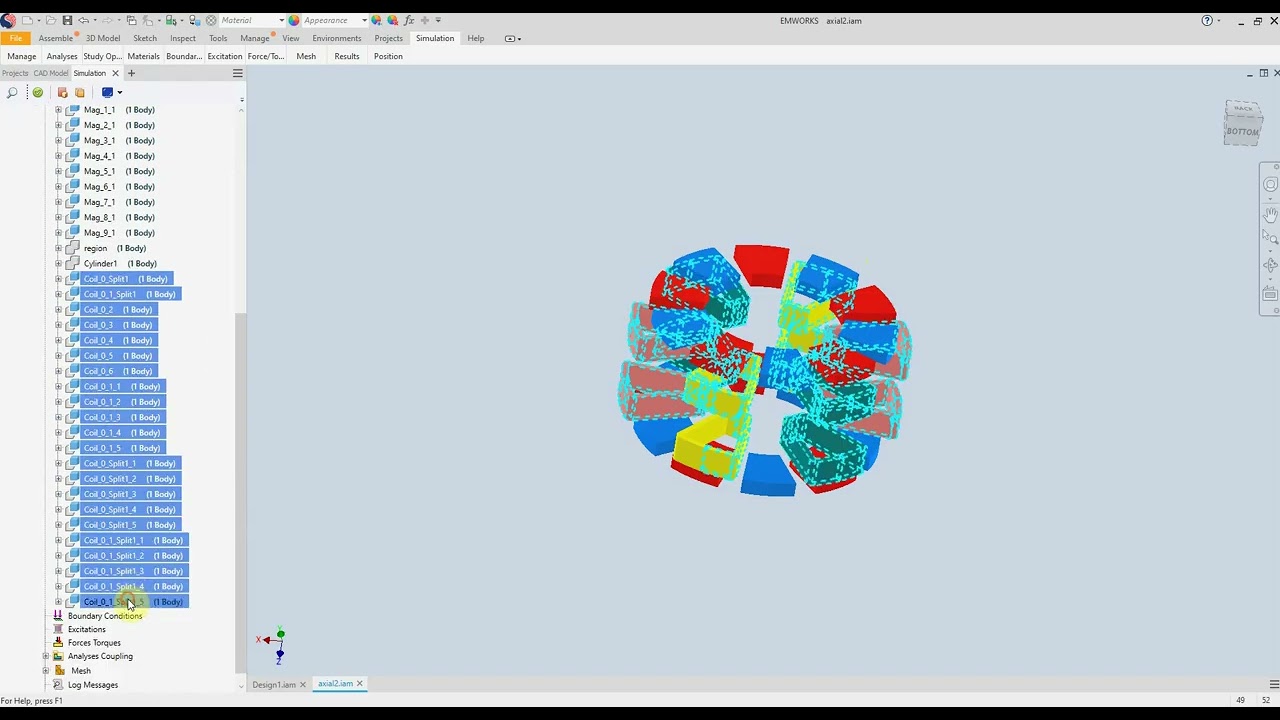Image resolution: width=1280 pixels, height=720 pixels.
Task: Close the Simulation panel tab
Action: pos(115,73)
